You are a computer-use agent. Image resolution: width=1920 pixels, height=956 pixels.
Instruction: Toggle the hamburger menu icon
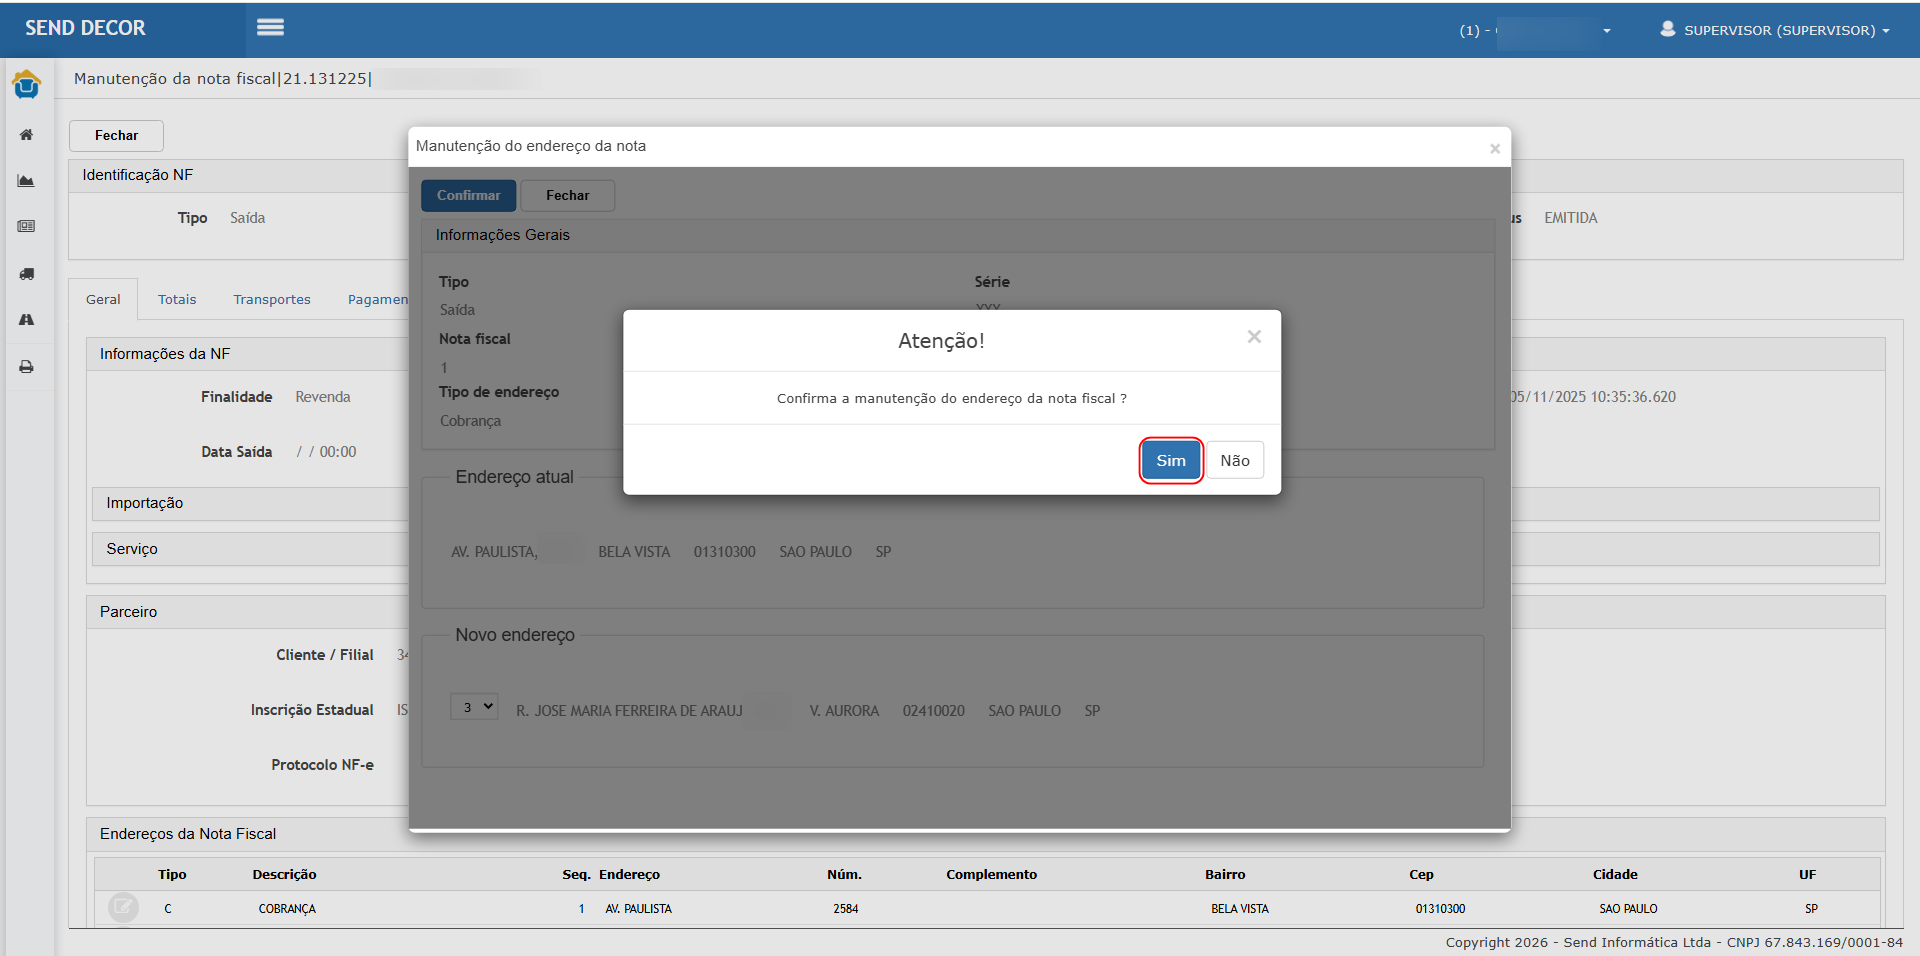[270, 28]
